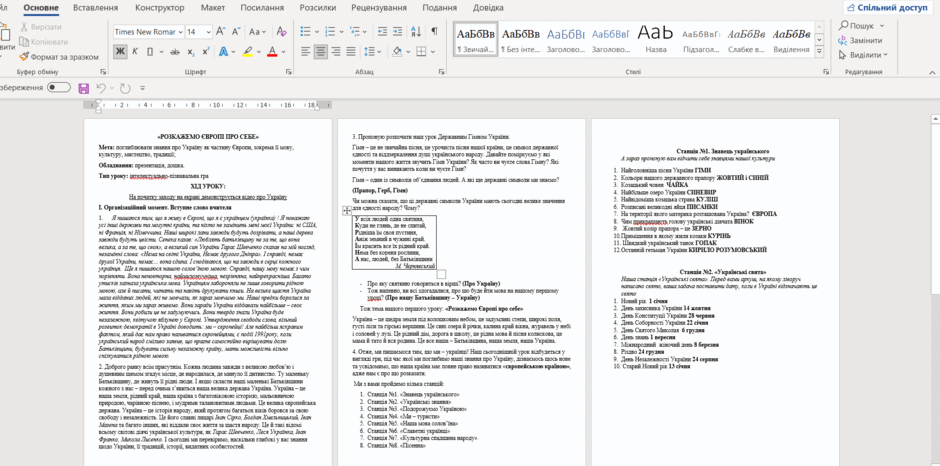The width and height of the screenshot is (940, 466).
Task: Open the Рецензування ribbon tab
Action: (x=379, y=8)
